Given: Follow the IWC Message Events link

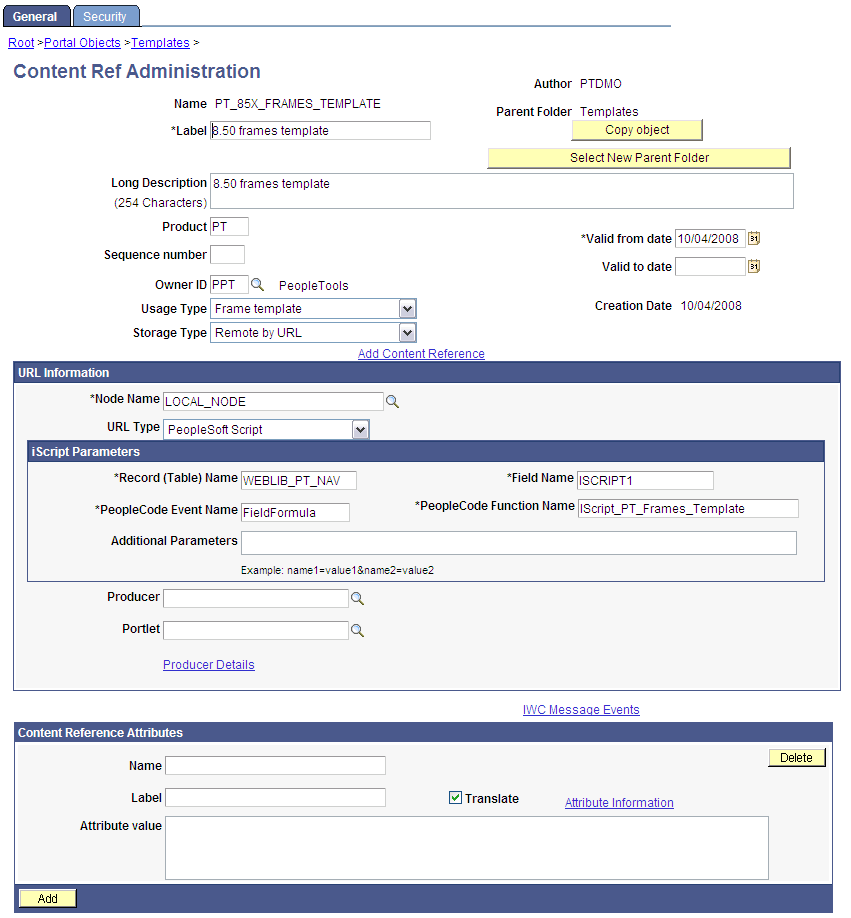Looking at the screenshot, I should coord(581,710).
